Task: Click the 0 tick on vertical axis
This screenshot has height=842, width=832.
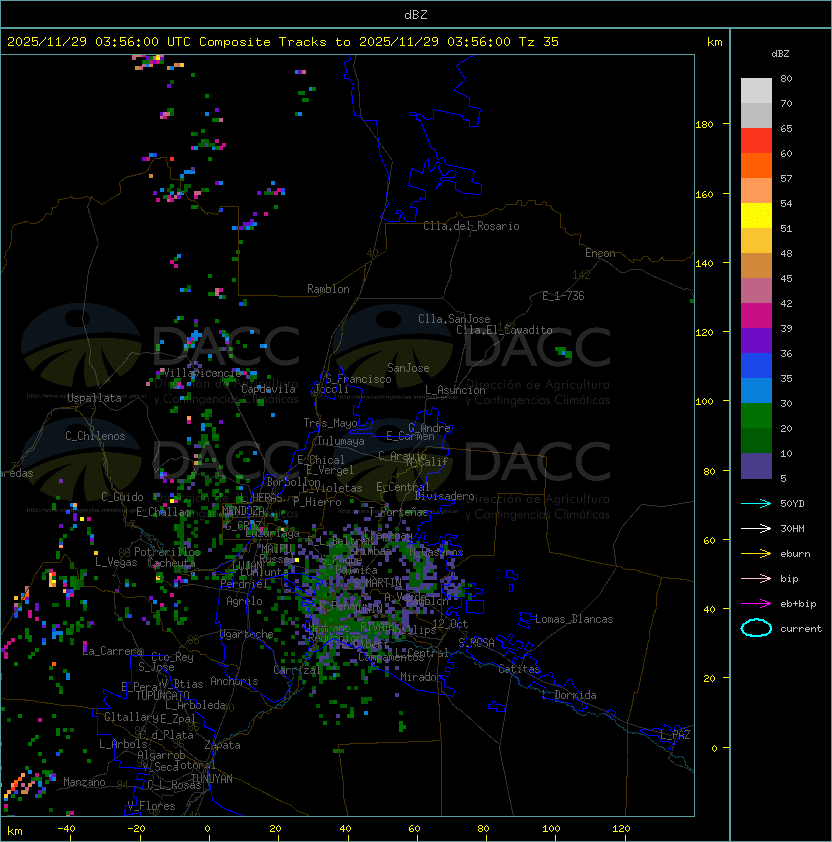Action: (714, 749)
